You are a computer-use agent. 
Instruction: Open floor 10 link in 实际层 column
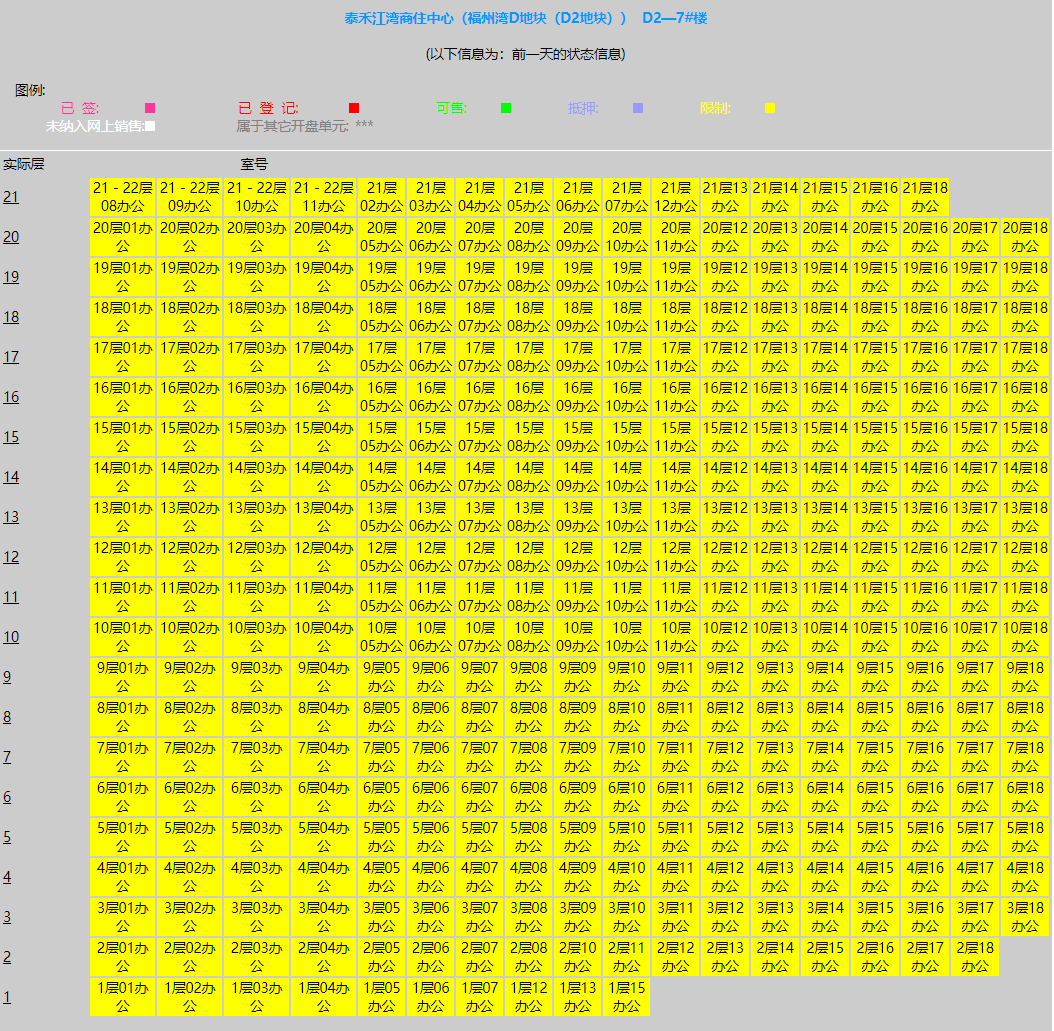pos(11,636)
